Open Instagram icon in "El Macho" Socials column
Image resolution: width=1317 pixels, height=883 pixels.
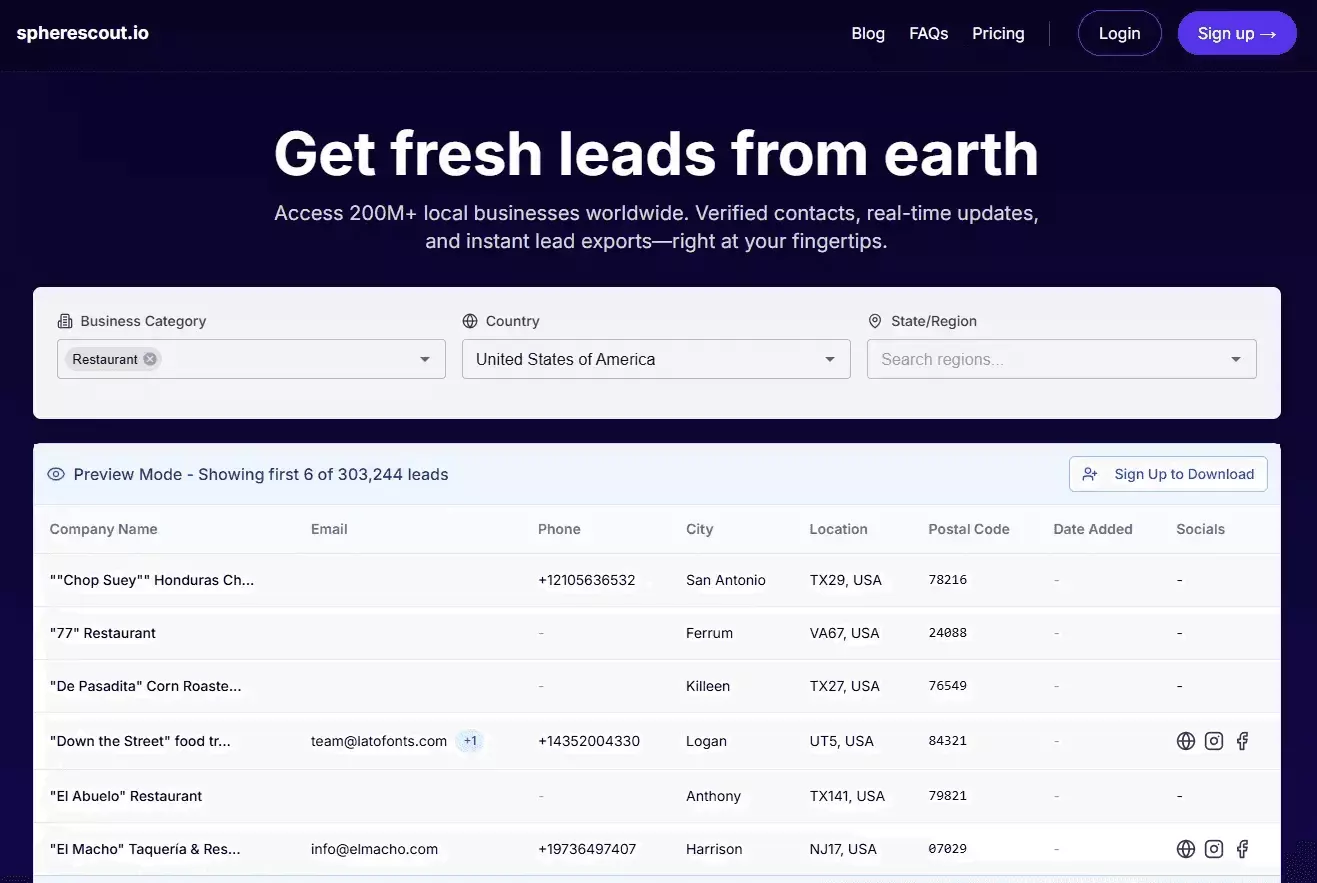1213,848
